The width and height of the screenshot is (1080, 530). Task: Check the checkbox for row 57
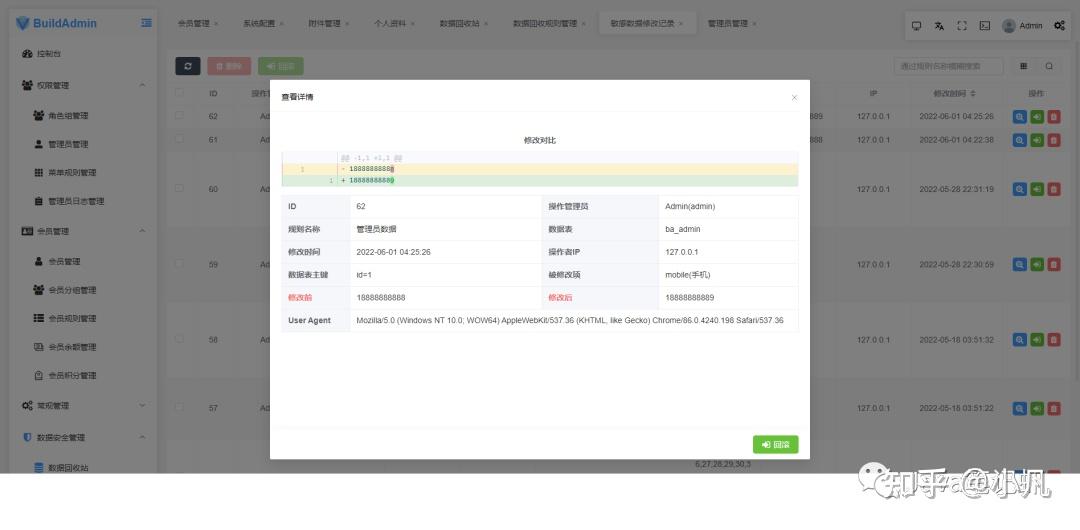click(x=179, y=407)
